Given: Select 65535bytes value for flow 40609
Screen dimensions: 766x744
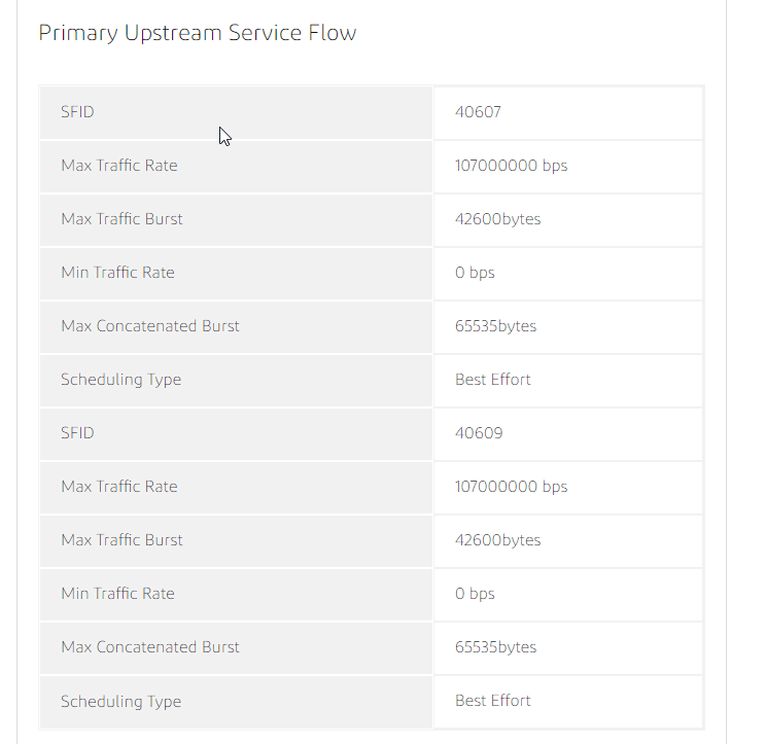Looking at the screenshot, I should tap(496, 647).
